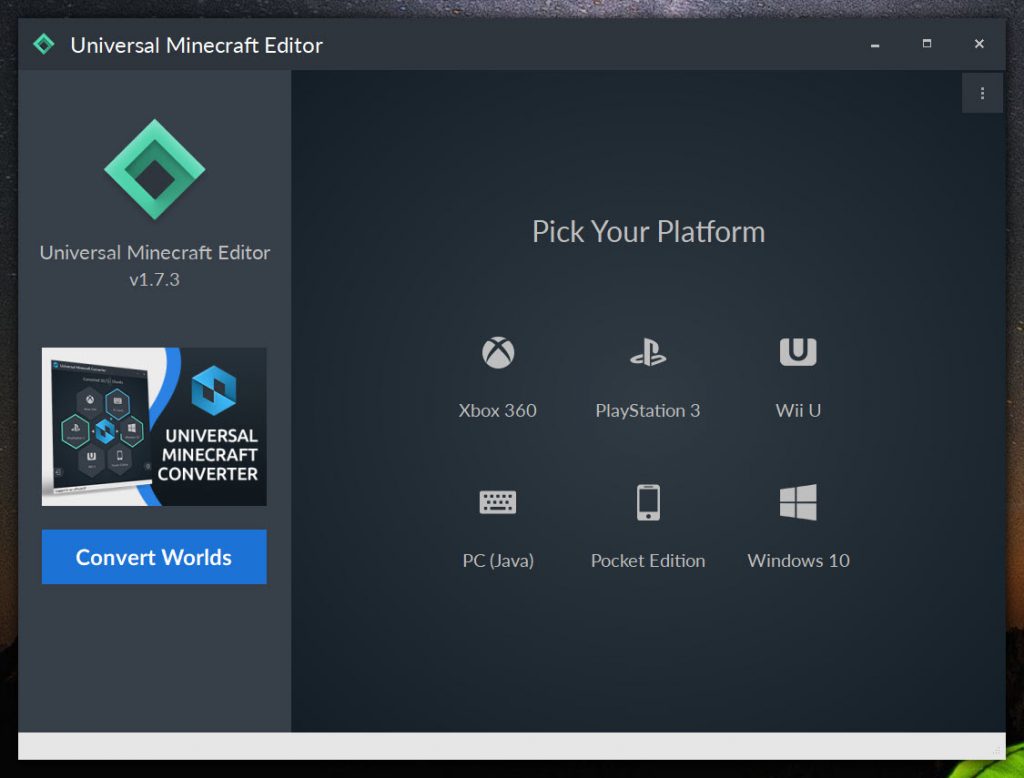This screenshot has height=778, width=1024.
Task: Click the "Wii U" label
Action: click(x=798, y=411)
